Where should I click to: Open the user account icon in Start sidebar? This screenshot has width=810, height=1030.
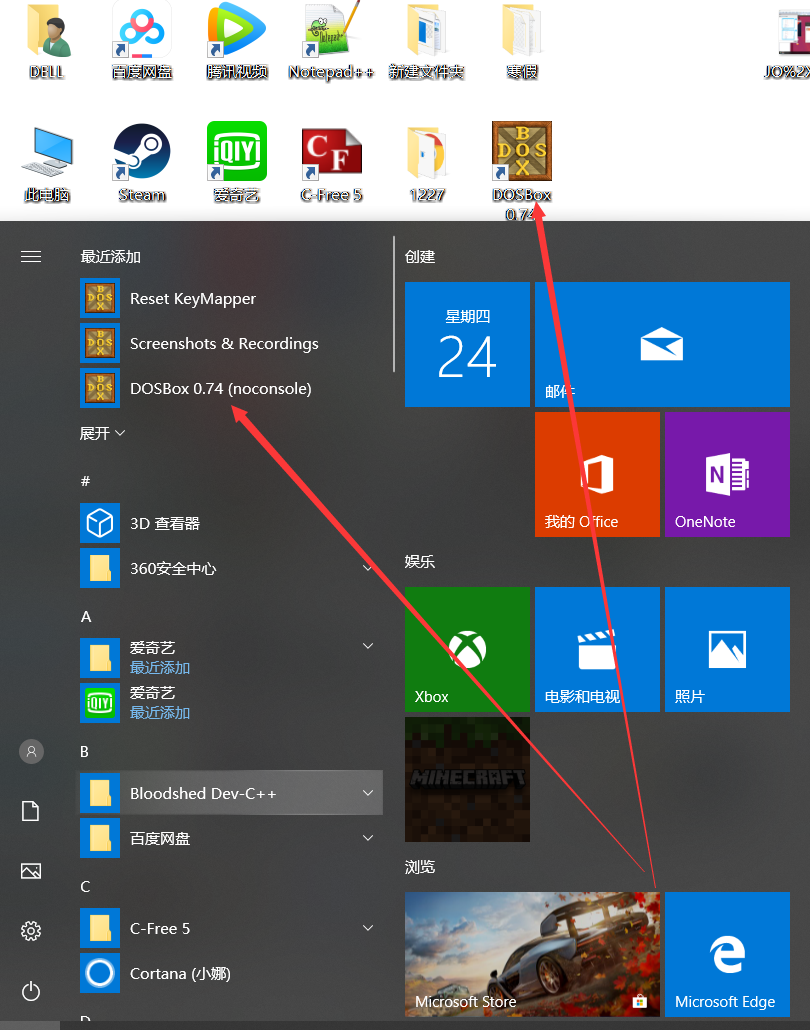(x=31, y=751)
